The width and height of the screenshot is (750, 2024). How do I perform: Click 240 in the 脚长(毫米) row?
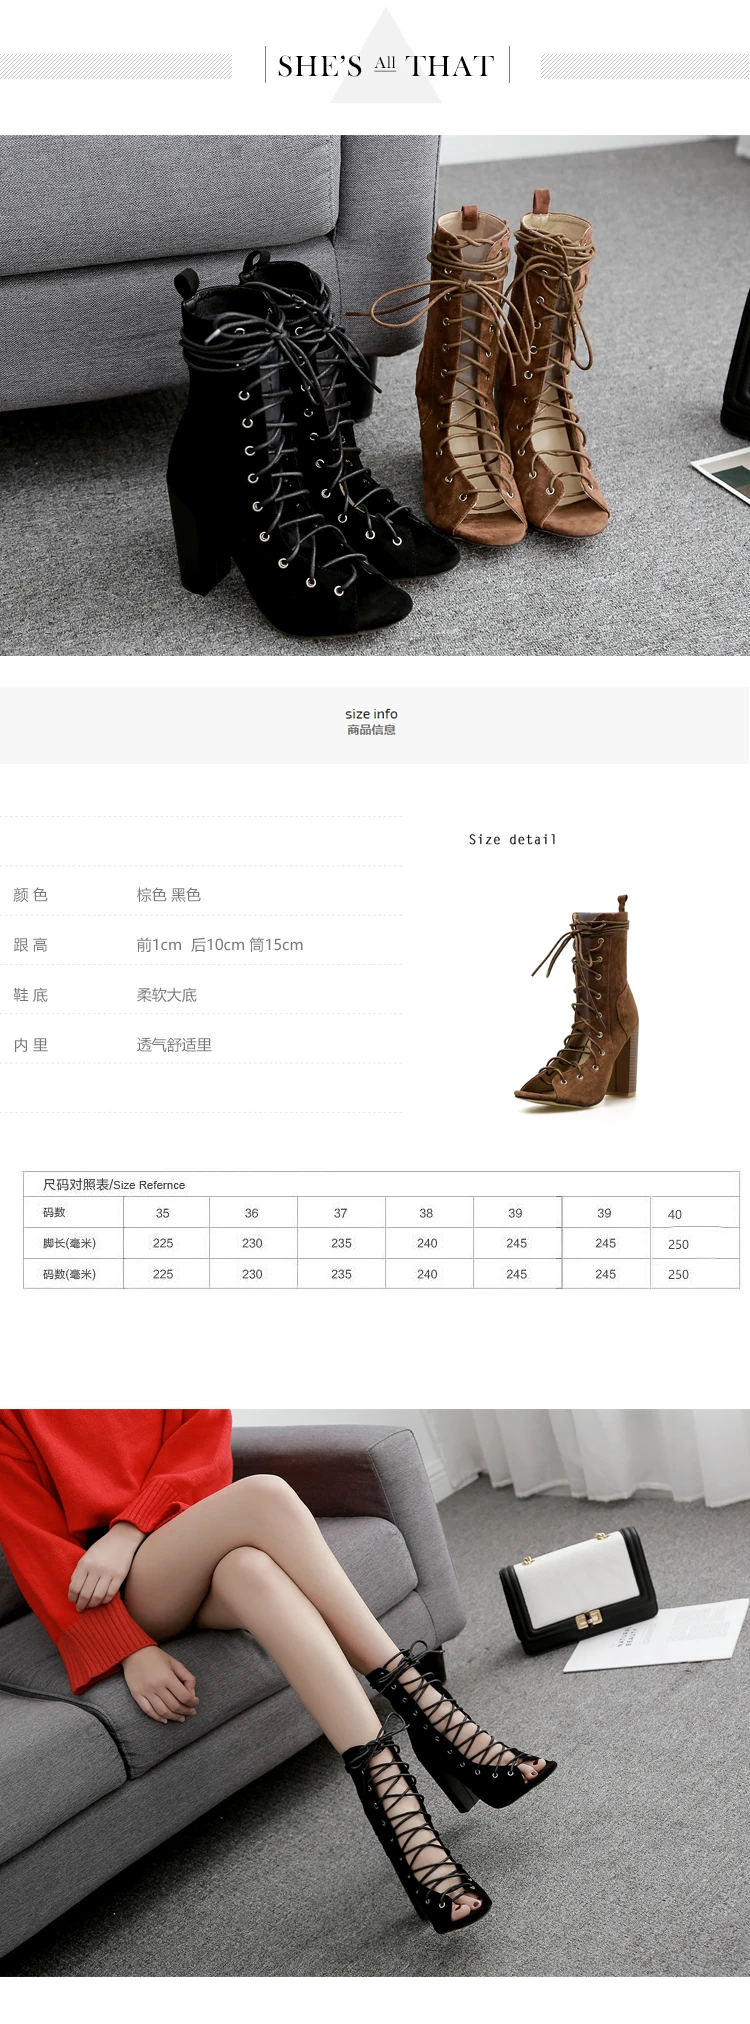427,1243
